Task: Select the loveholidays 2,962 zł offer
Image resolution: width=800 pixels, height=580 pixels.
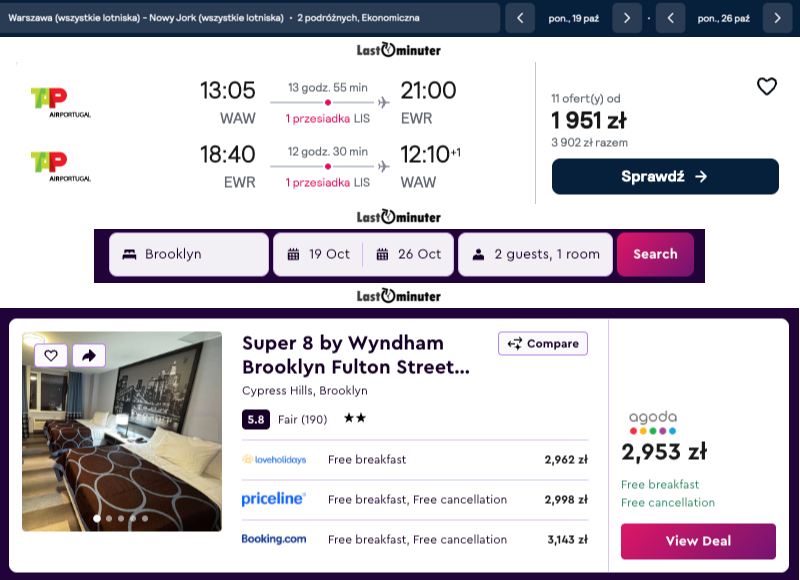Action: tap(415, 460)
